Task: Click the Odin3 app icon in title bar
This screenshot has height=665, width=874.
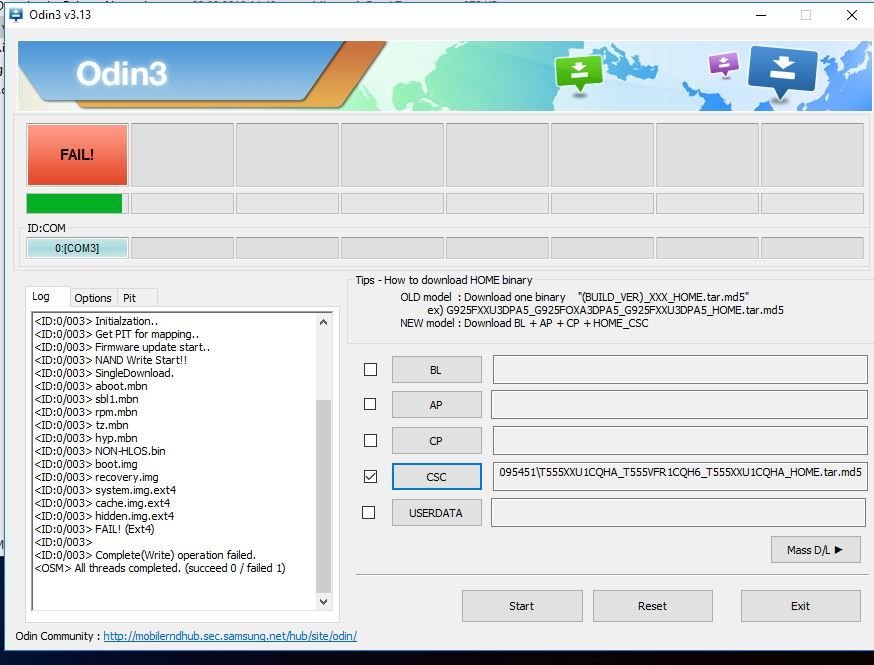Action: [16, 15]
